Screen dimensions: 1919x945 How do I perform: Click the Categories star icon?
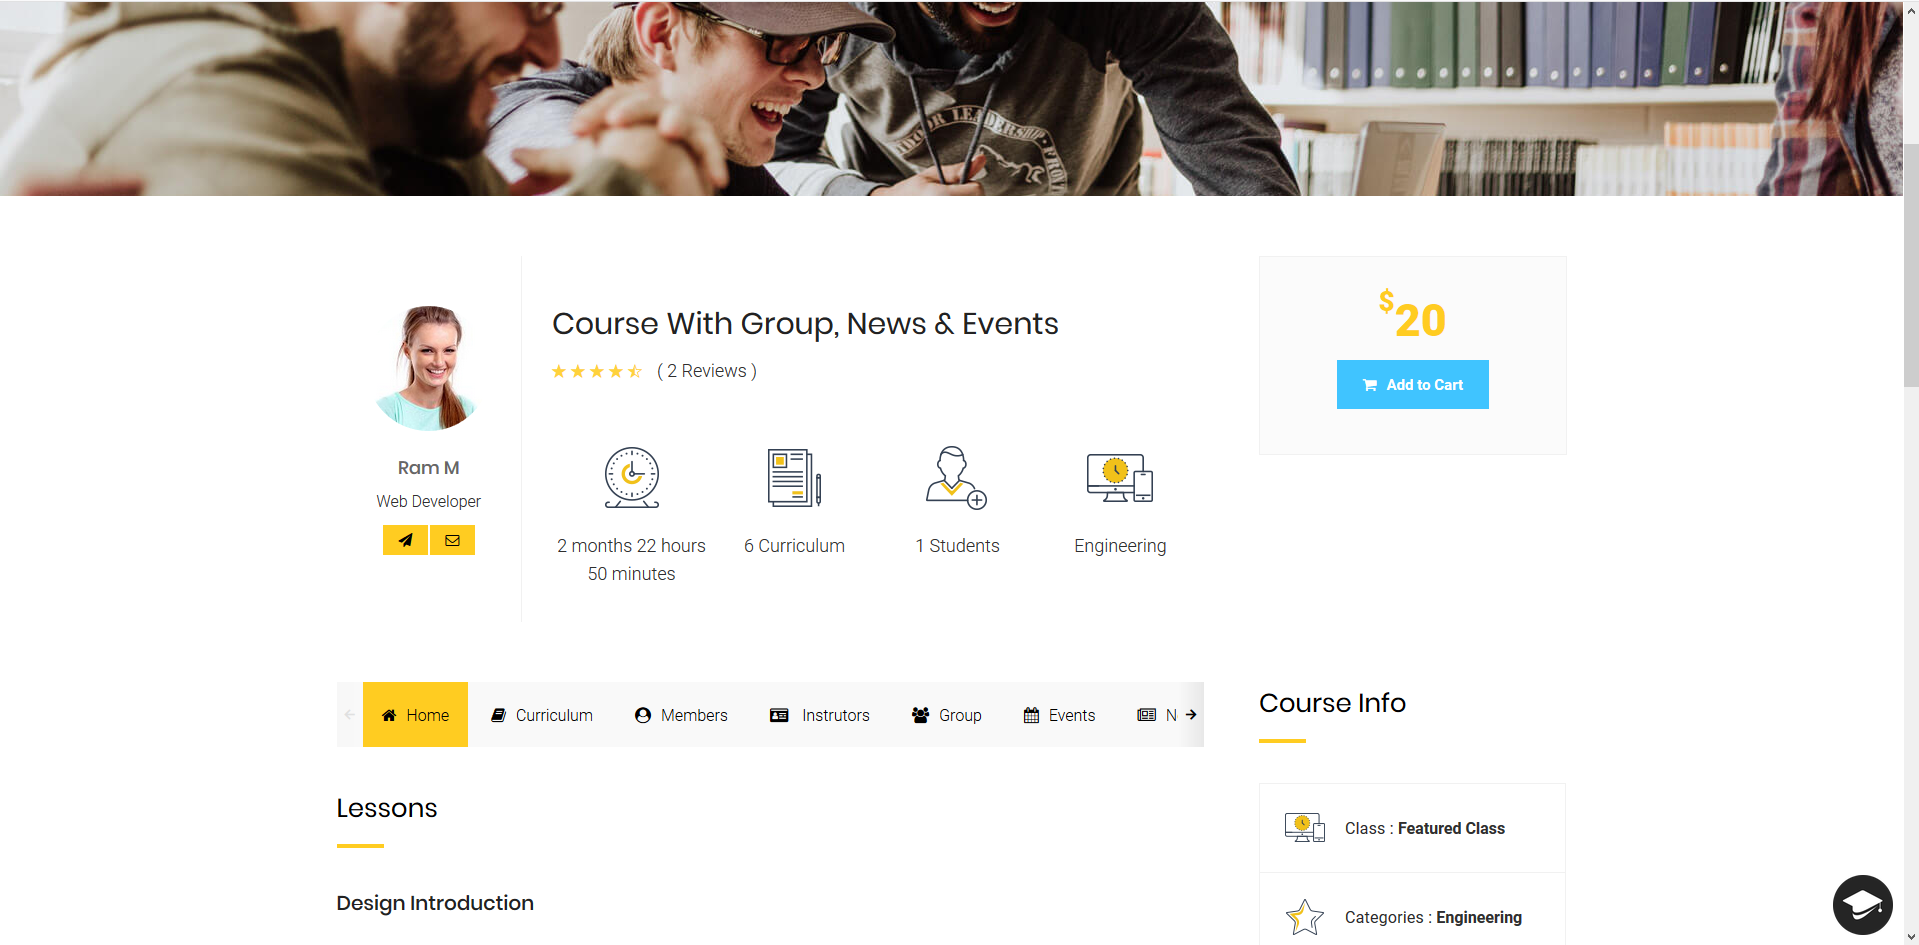(1305, 917)
